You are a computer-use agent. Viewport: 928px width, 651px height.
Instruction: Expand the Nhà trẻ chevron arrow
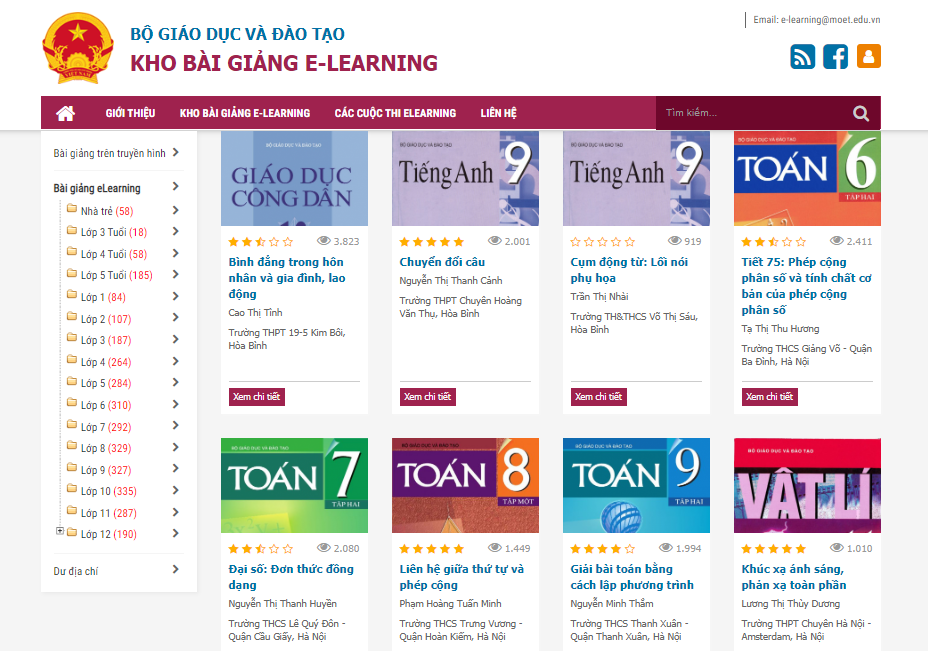(175, 210)
